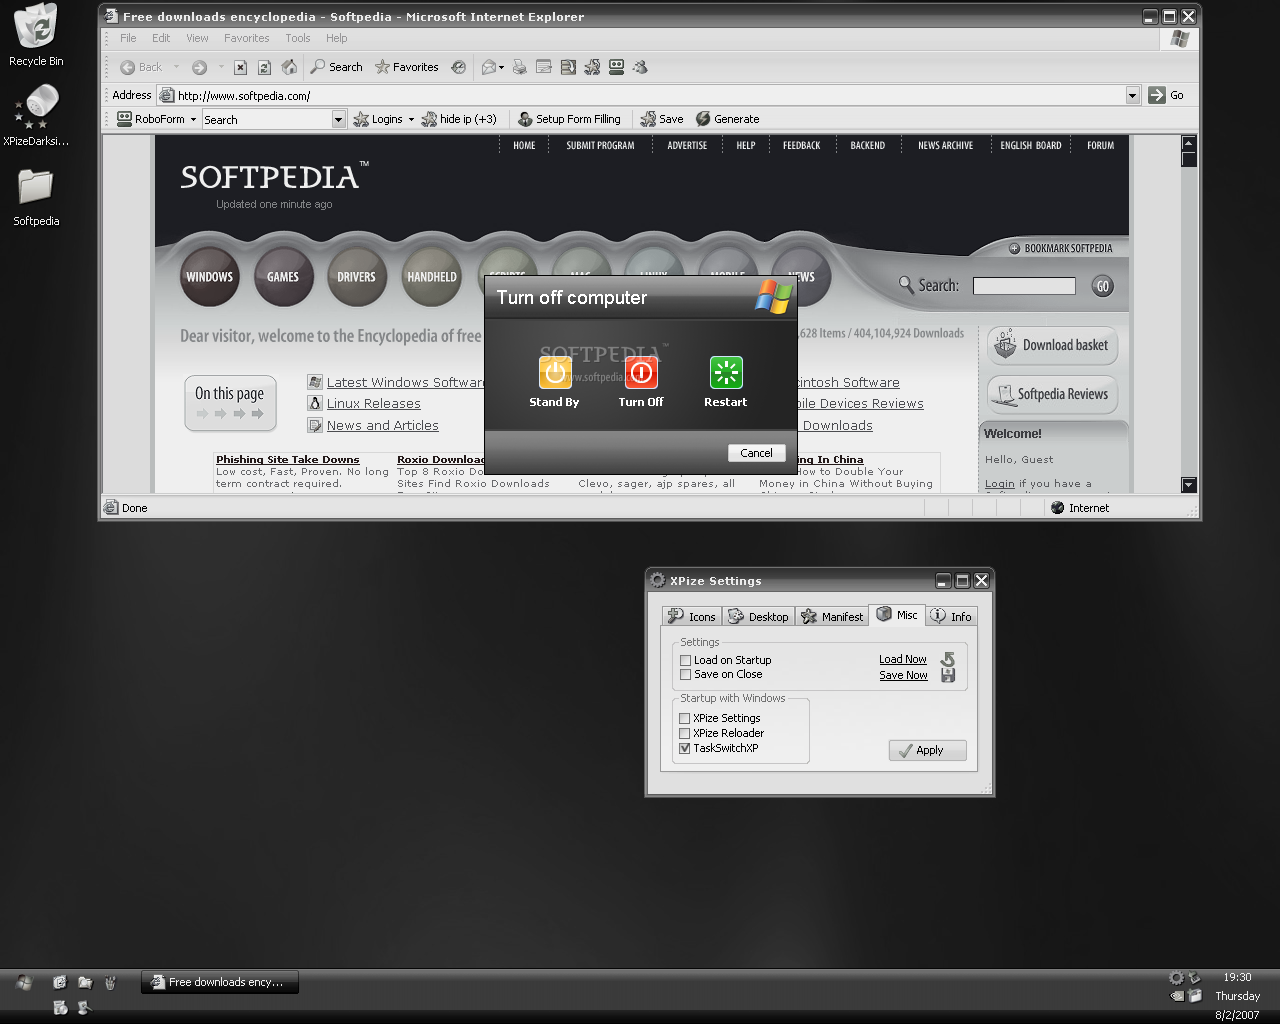Click the RoboForm Generate button
The height and width of the screenshot is (1024, 1280).
point(728,119)
